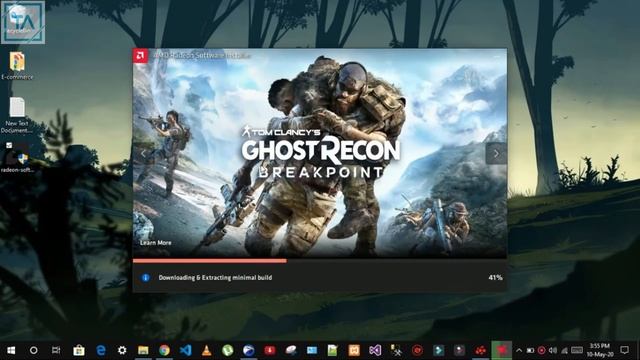Select the radeon-soft installer desktop icon
This screenshot has height=360, width=640.
tap(17, 158)
